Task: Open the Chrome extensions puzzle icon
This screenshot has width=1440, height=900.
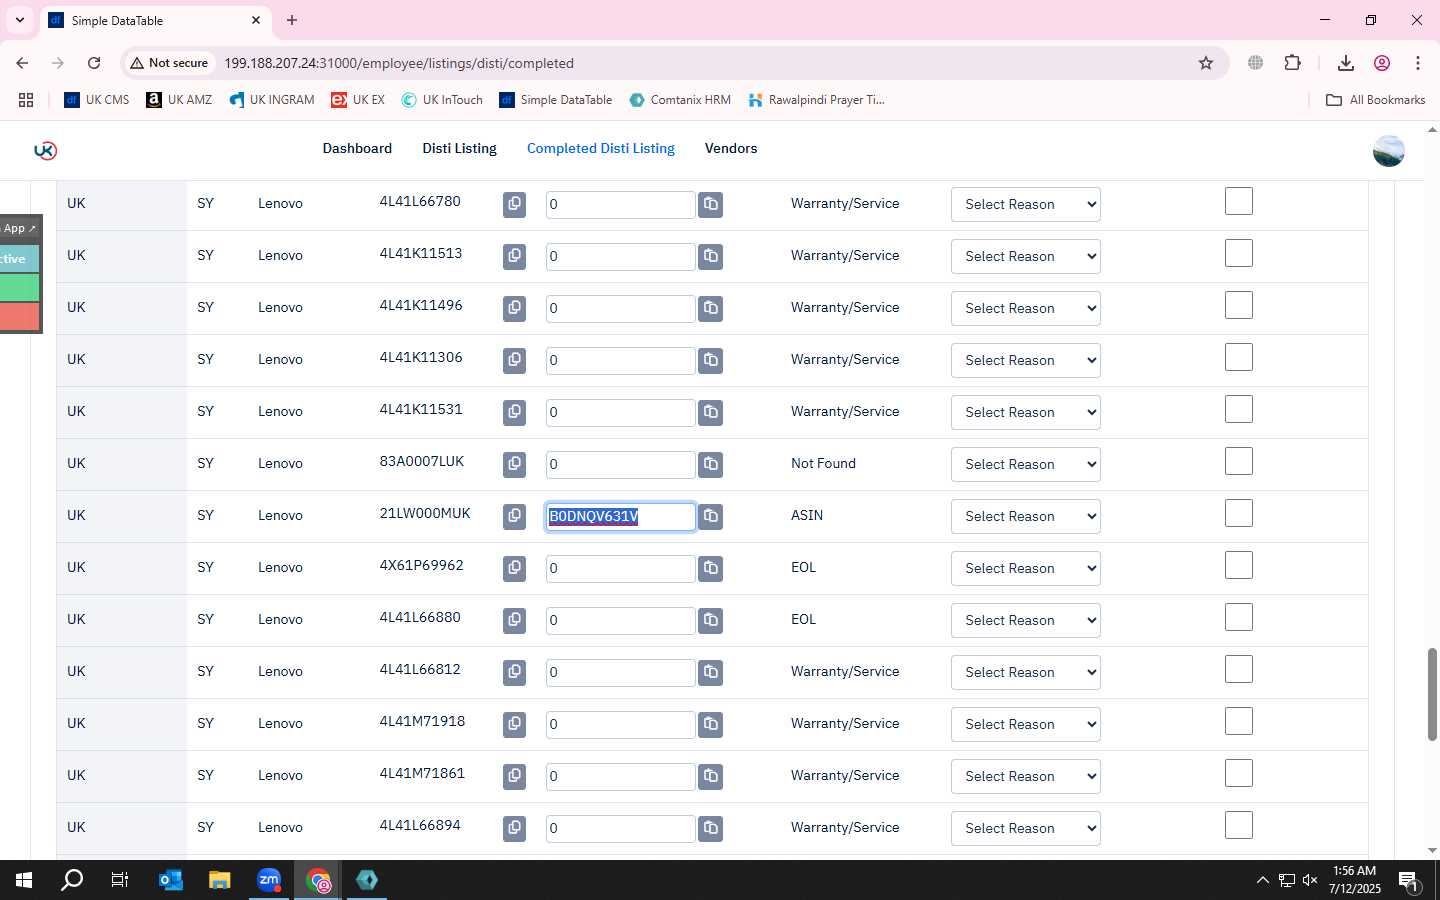Action: tap(1292, 63)
